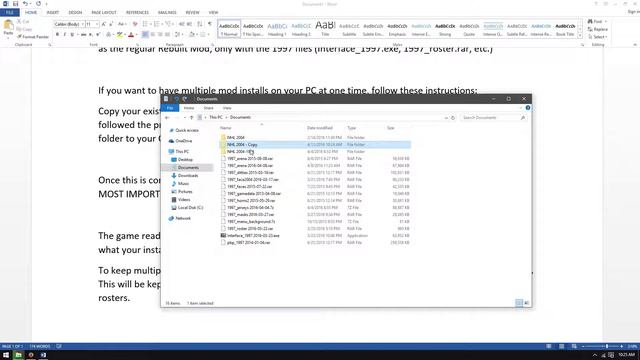Click the Grow Font icon
640x360 pixels.
pos(104,24)
